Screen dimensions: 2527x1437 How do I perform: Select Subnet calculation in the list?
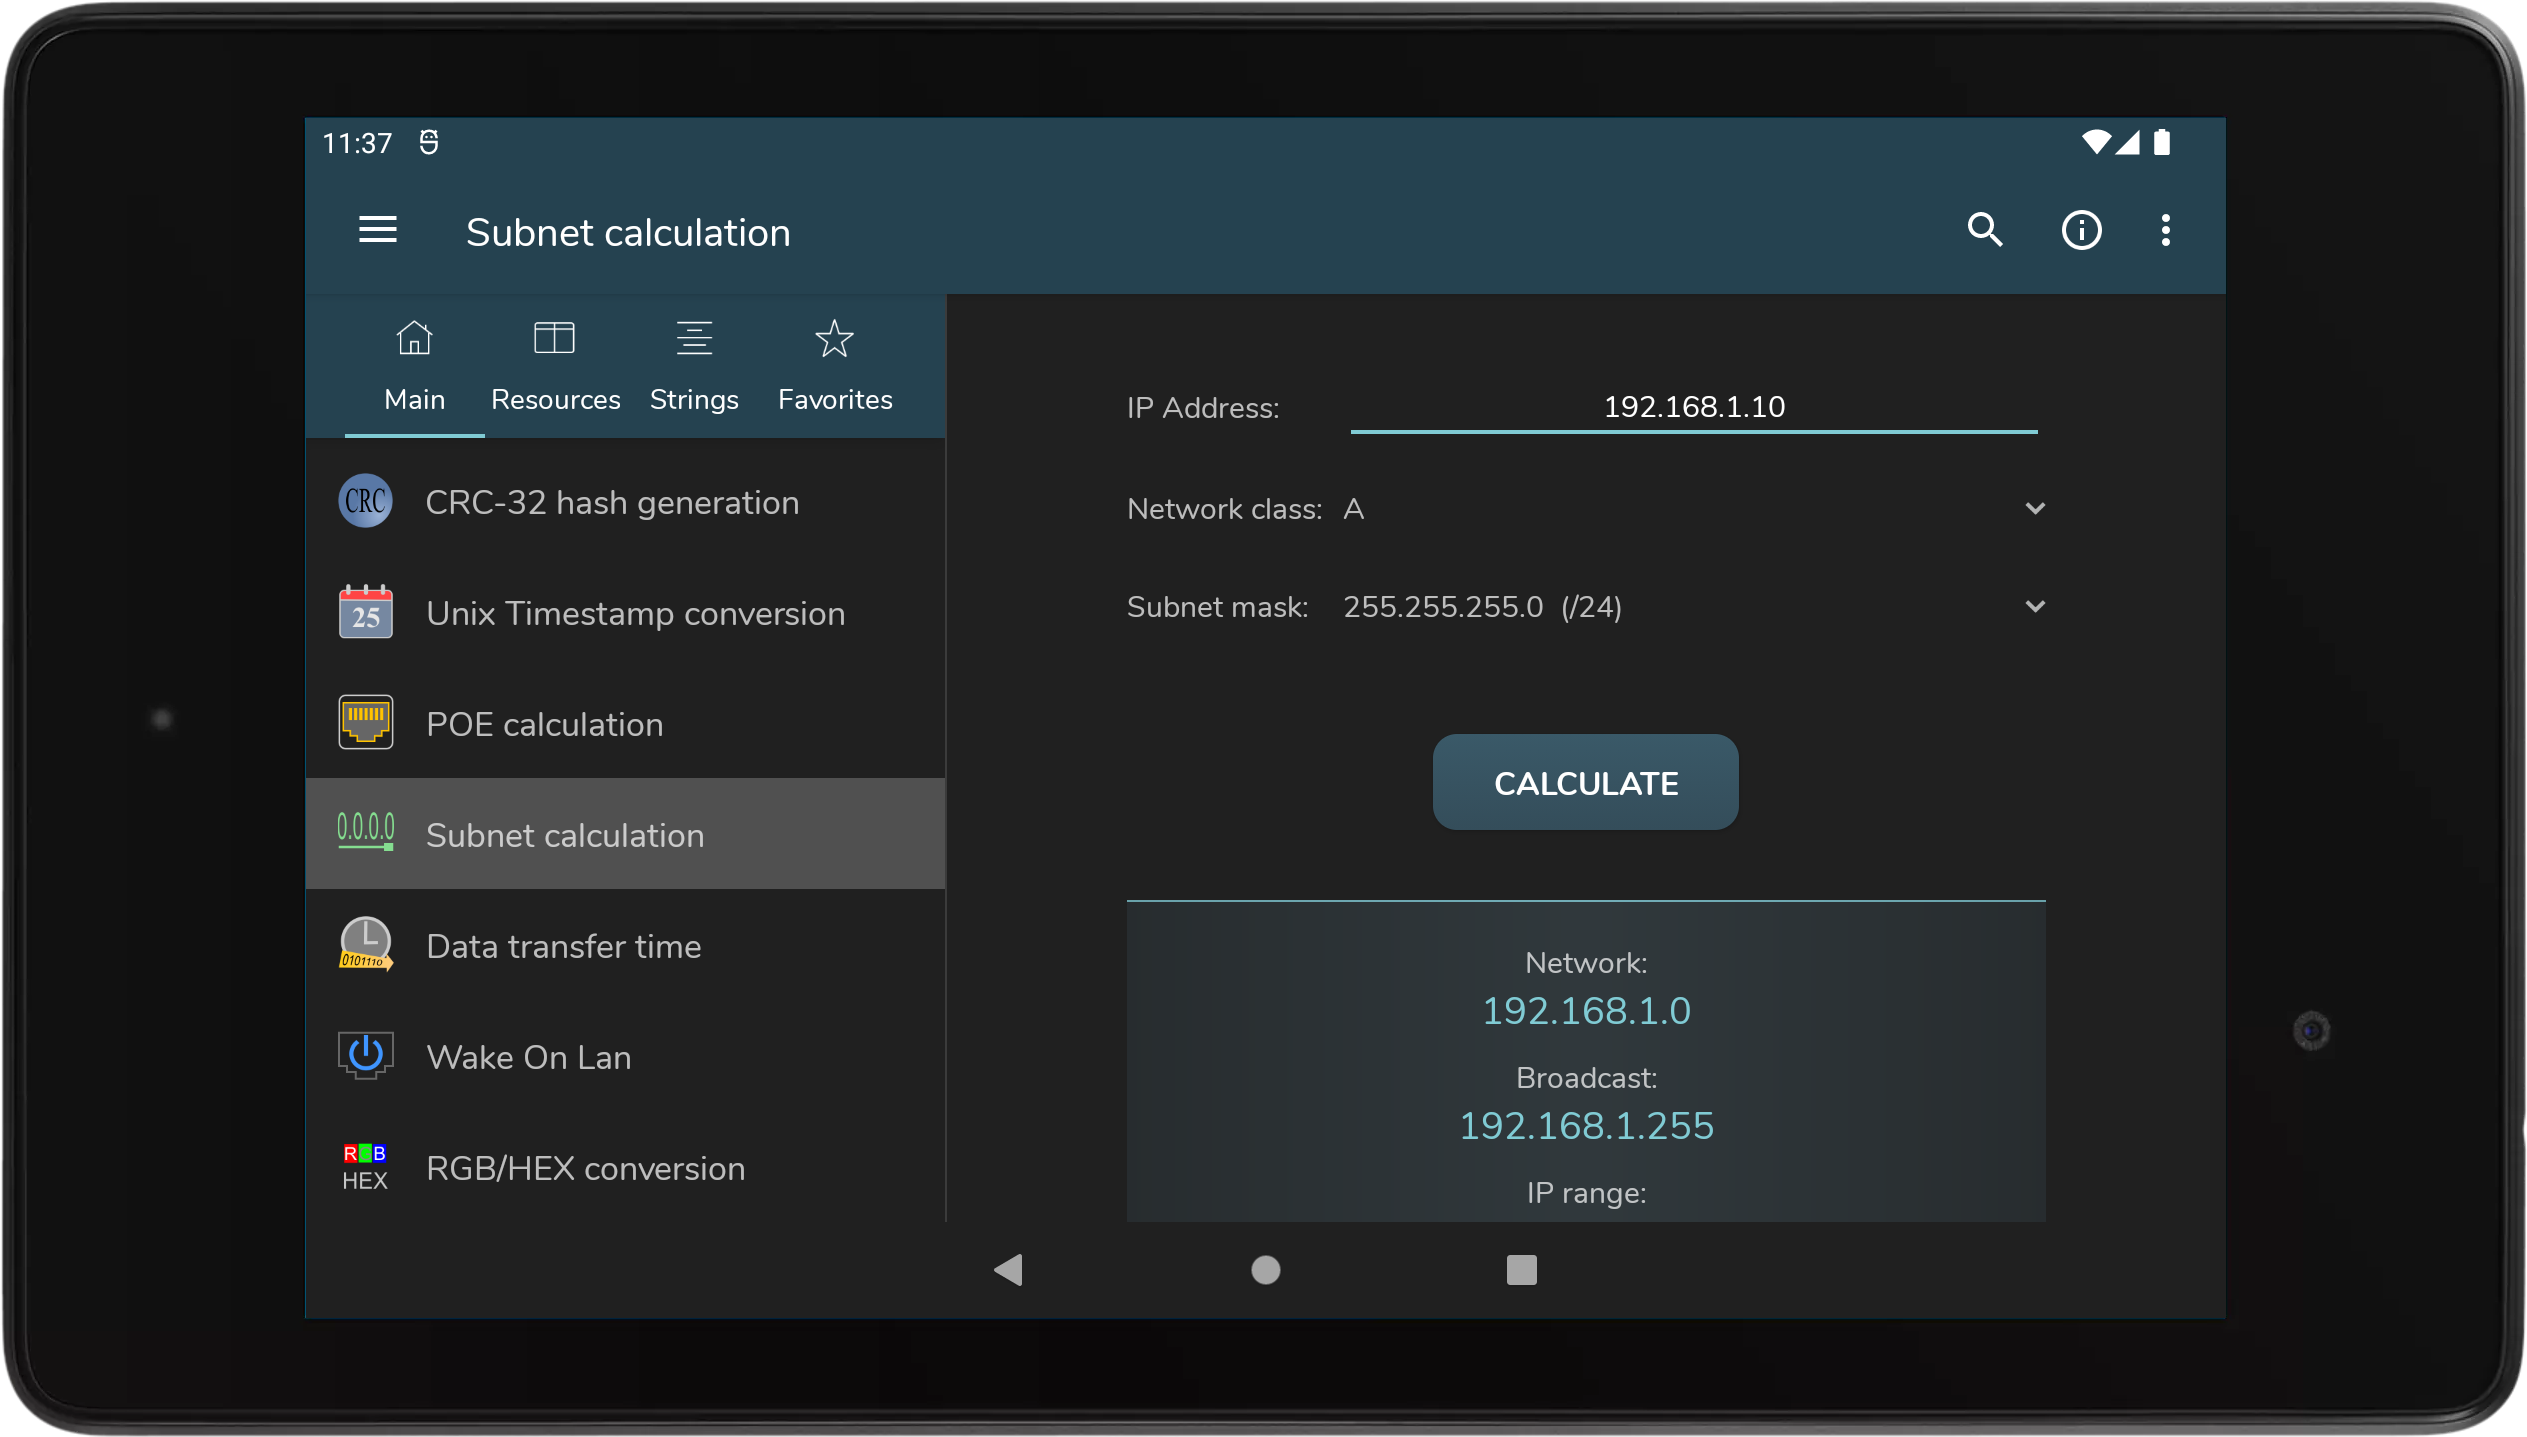coord(625,834)
